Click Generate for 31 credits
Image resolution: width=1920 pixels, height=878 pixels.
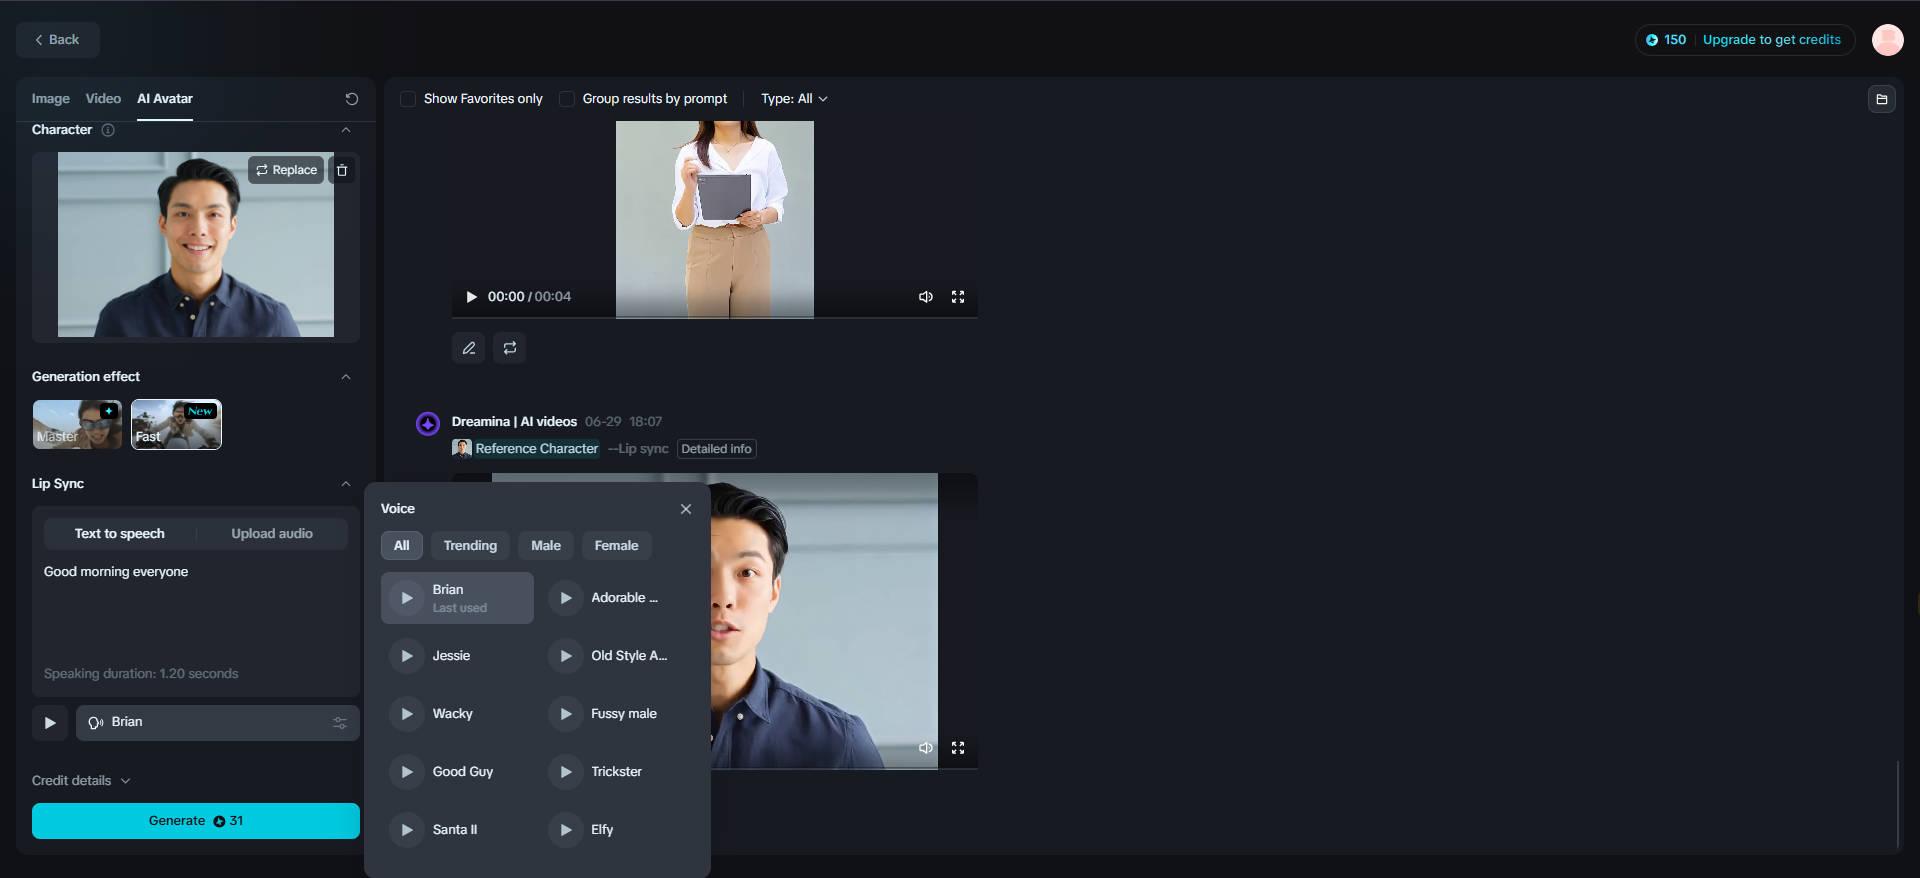point(196,821)
